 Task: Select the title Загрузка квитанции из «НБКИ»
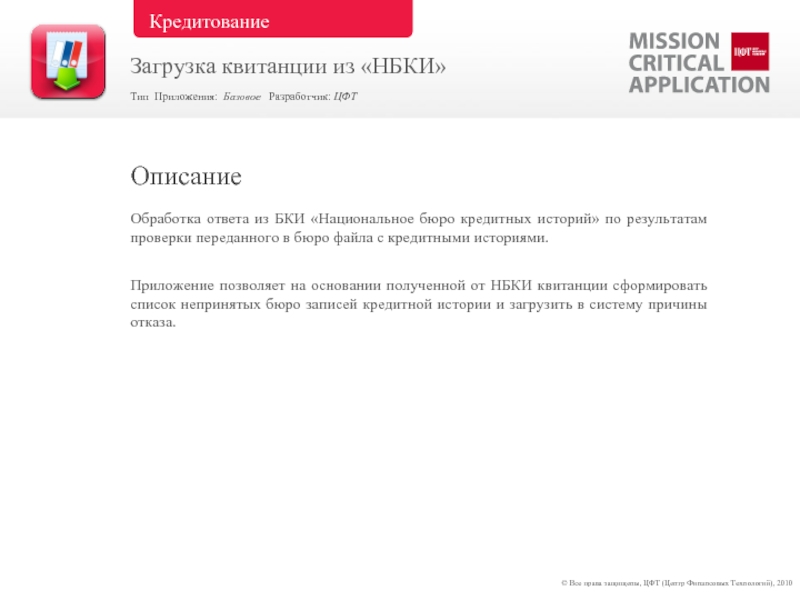288,66
